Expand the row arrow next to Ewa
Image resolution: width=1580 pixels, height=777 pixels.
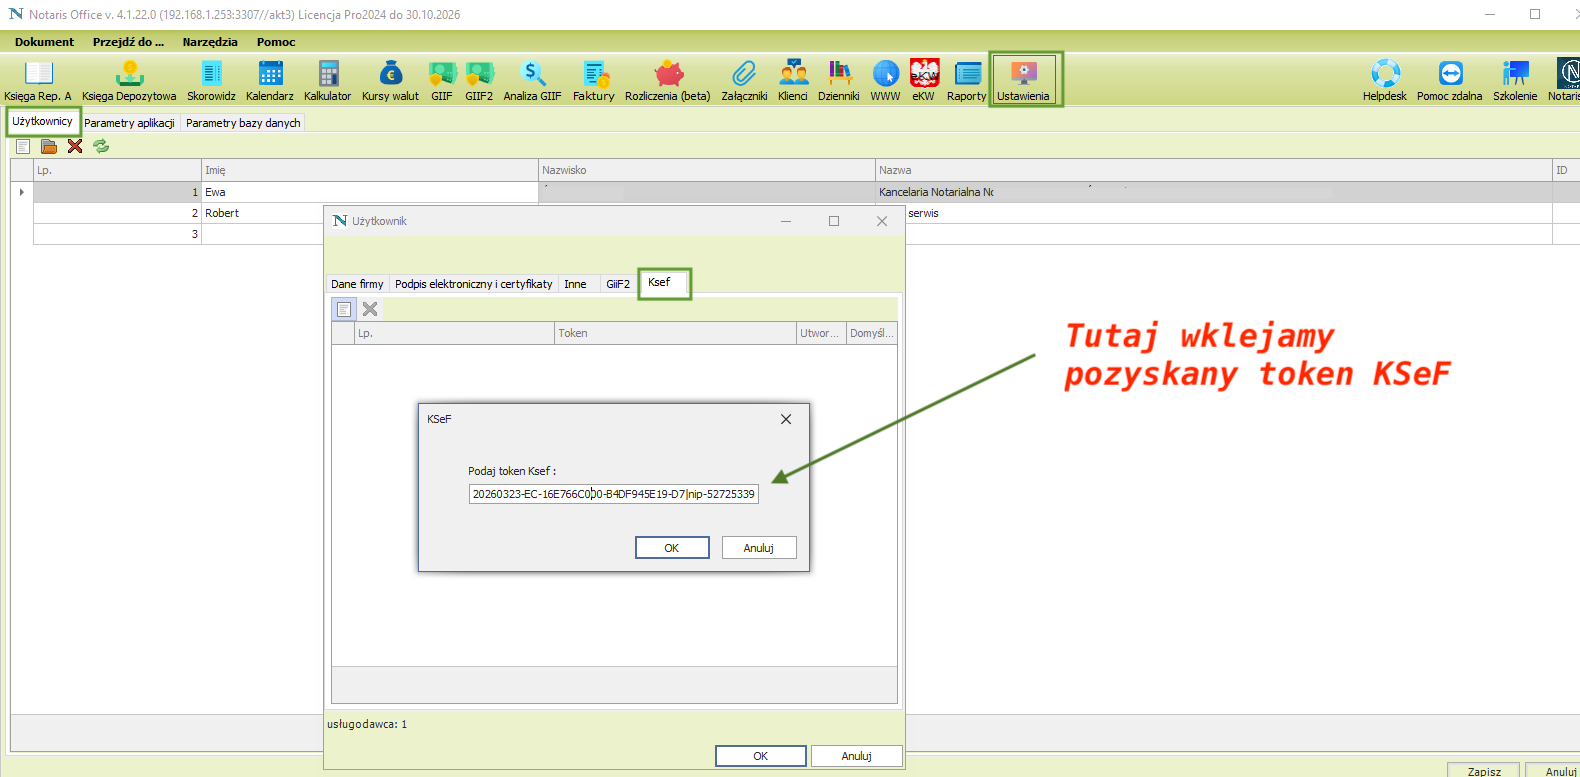[x=22, y=192]
